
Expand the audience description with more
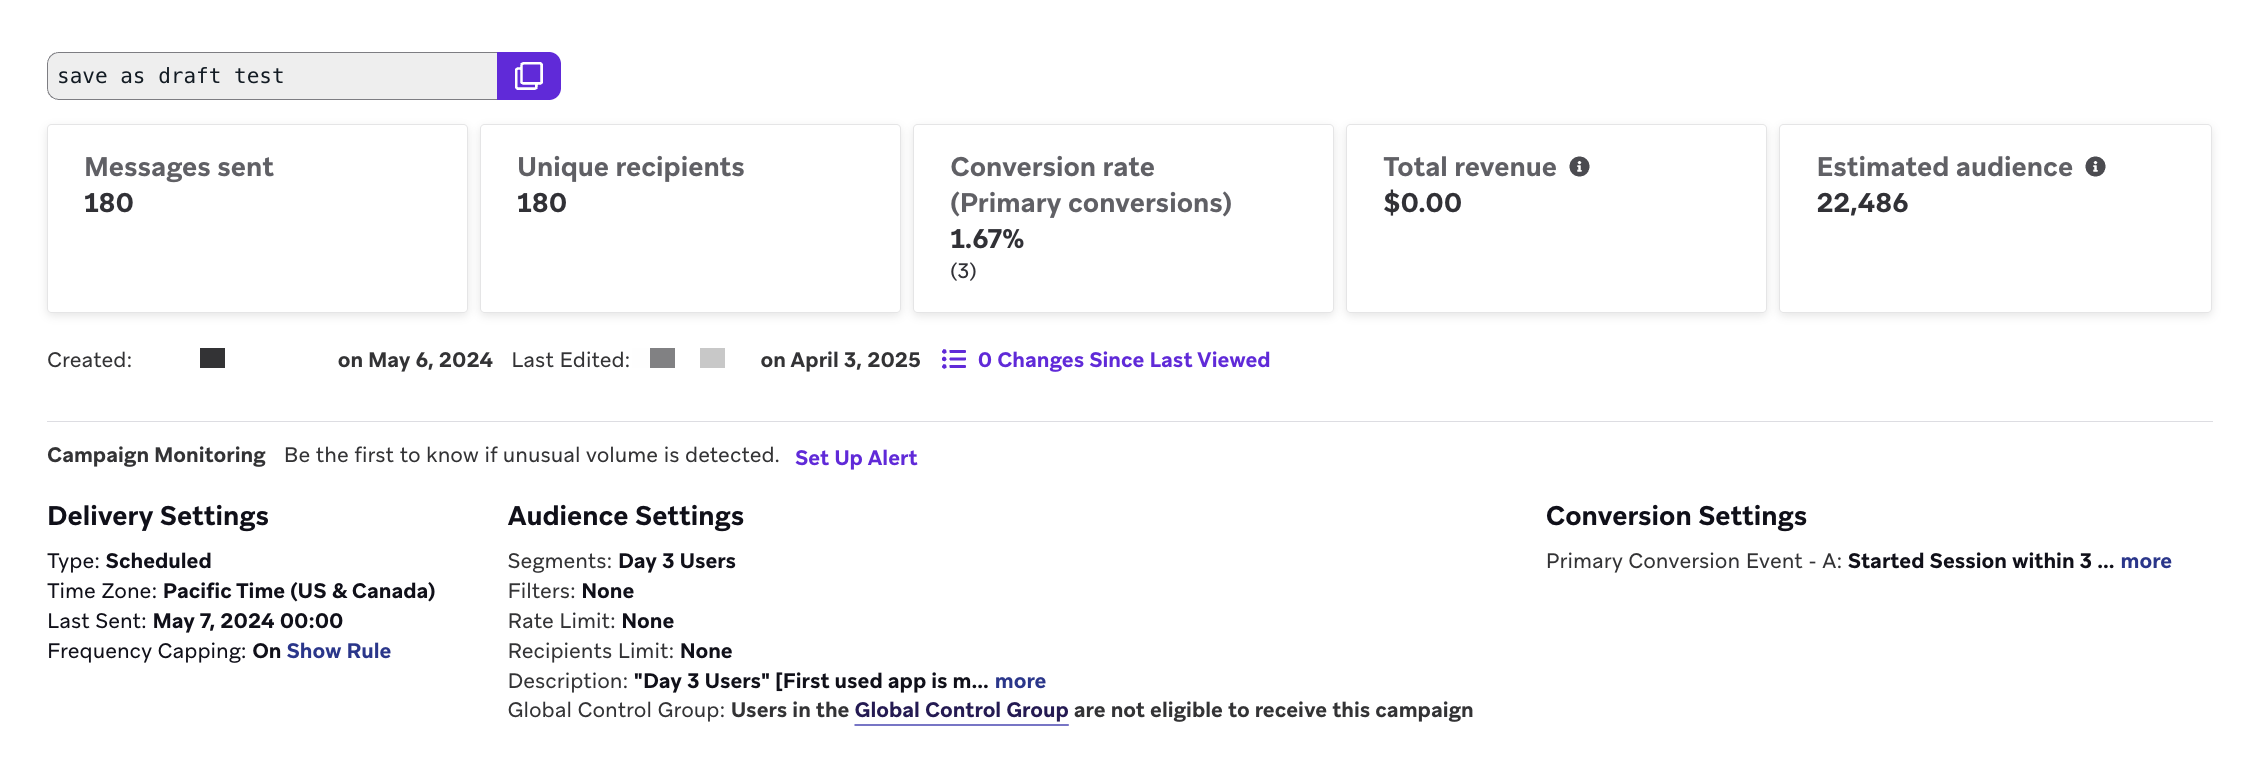1020,681
